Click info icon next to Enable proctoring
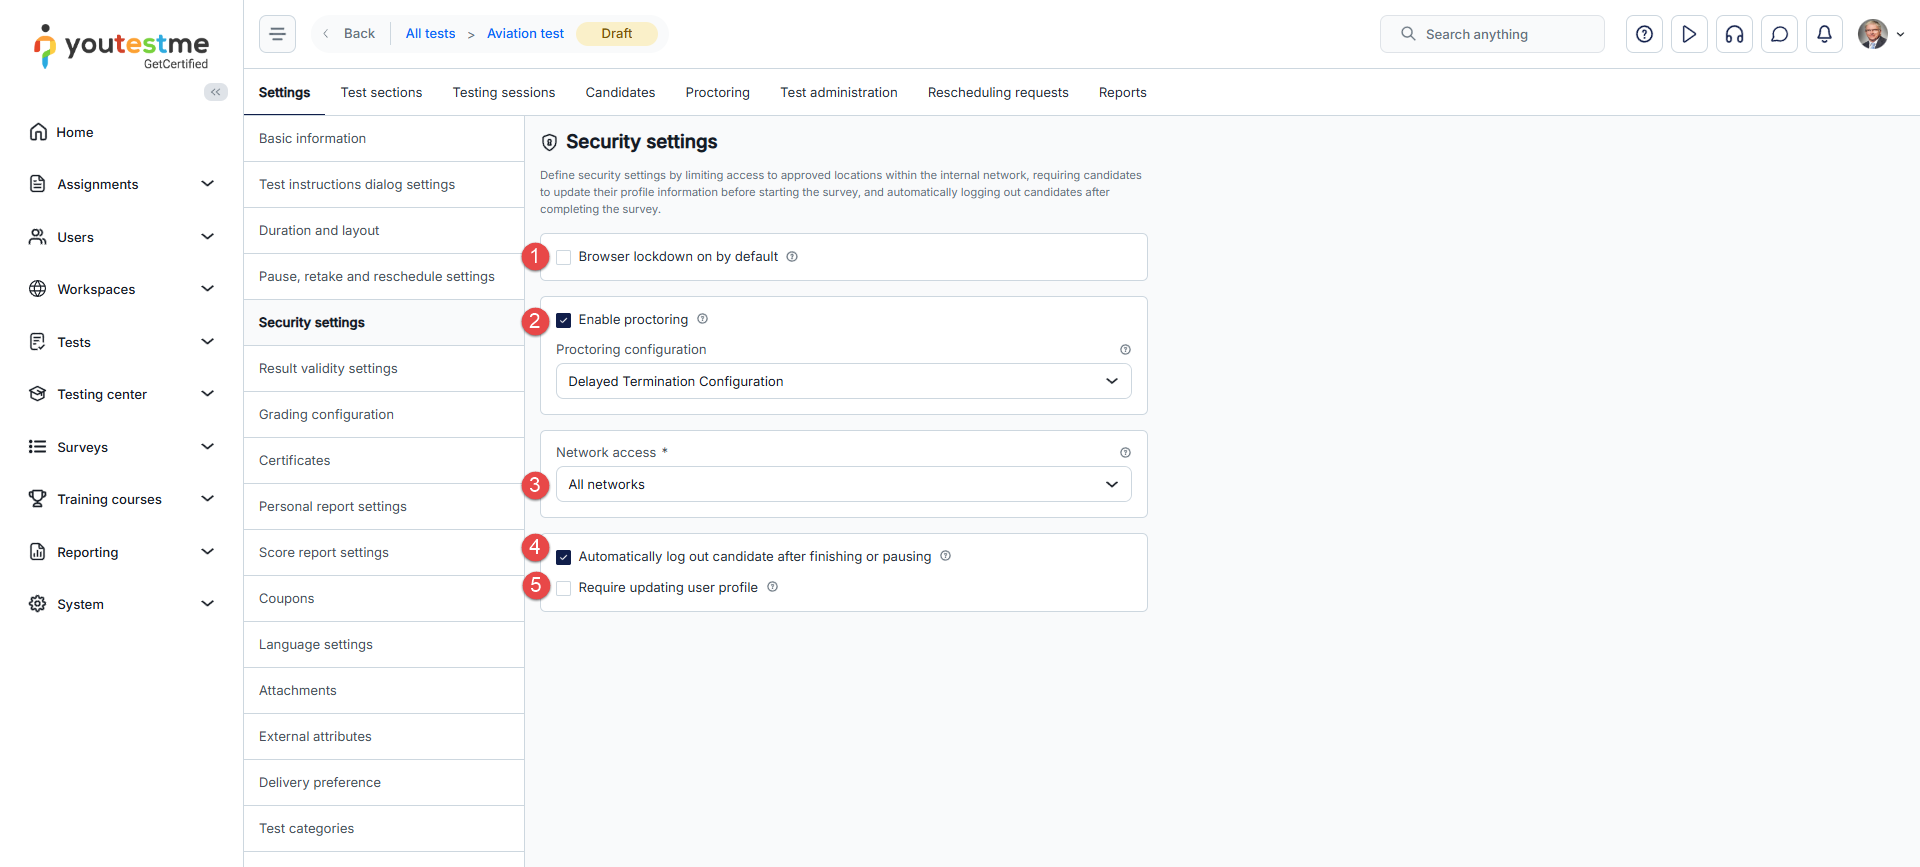Viewport: 1920px width, 867px height. (702, 319)
